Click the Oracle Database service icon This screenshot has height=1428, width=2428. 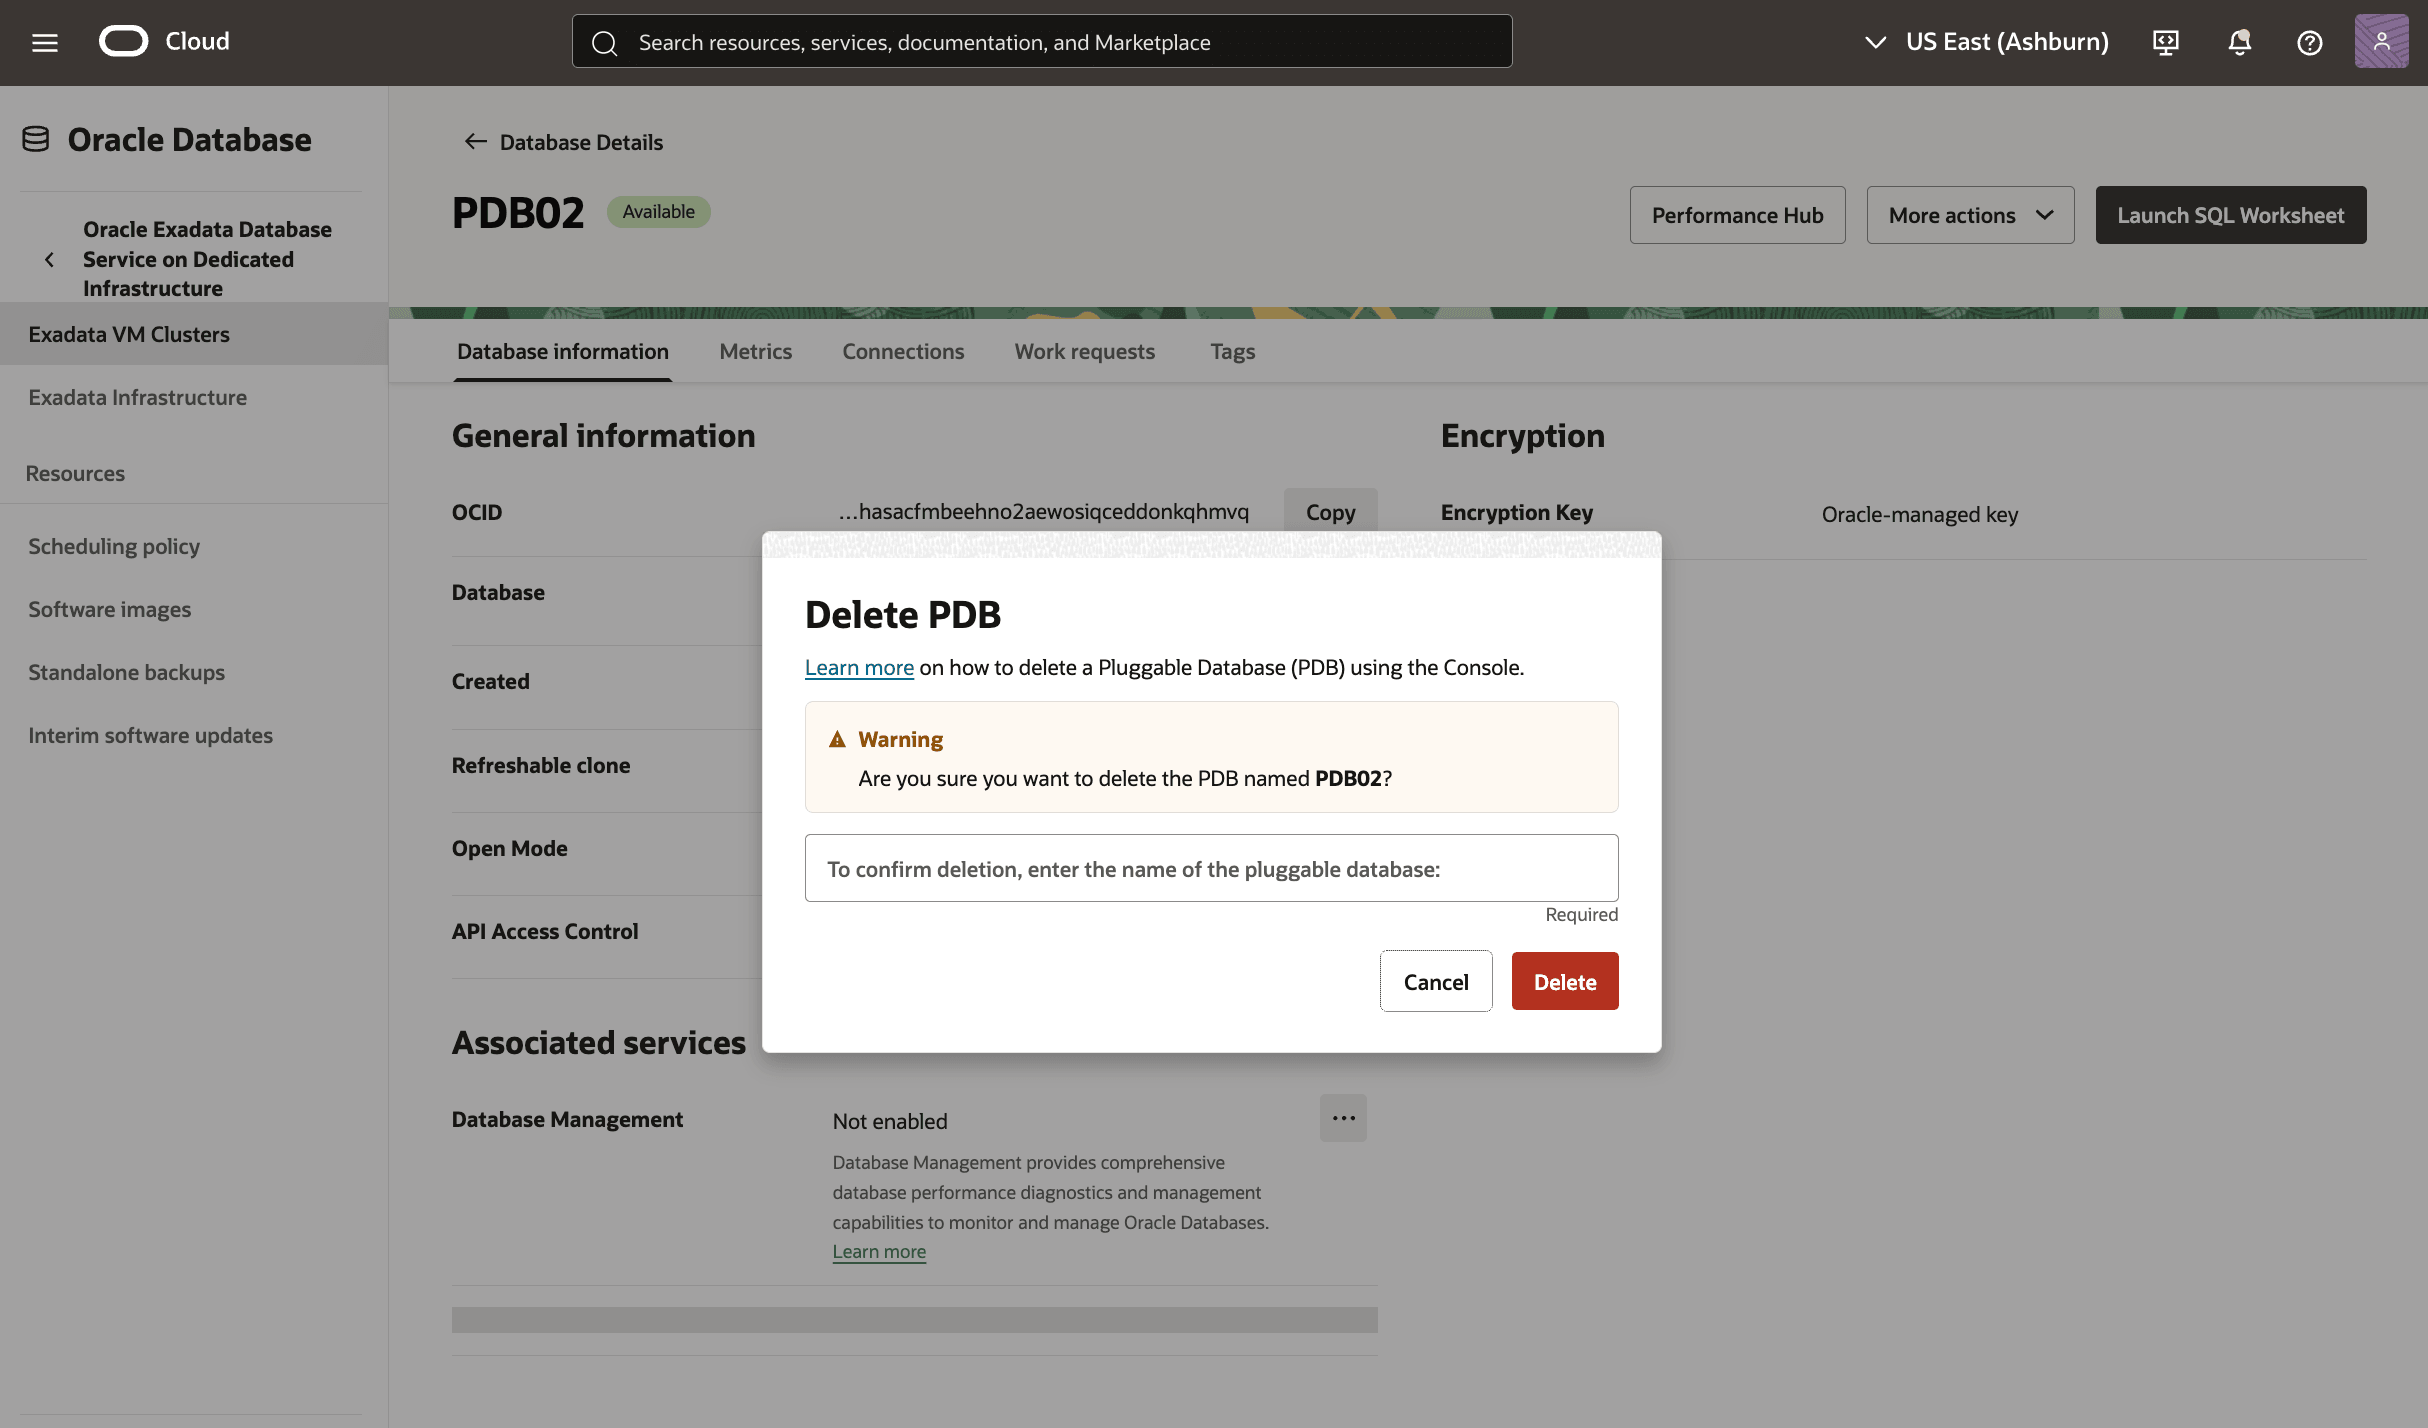(36, 139)
